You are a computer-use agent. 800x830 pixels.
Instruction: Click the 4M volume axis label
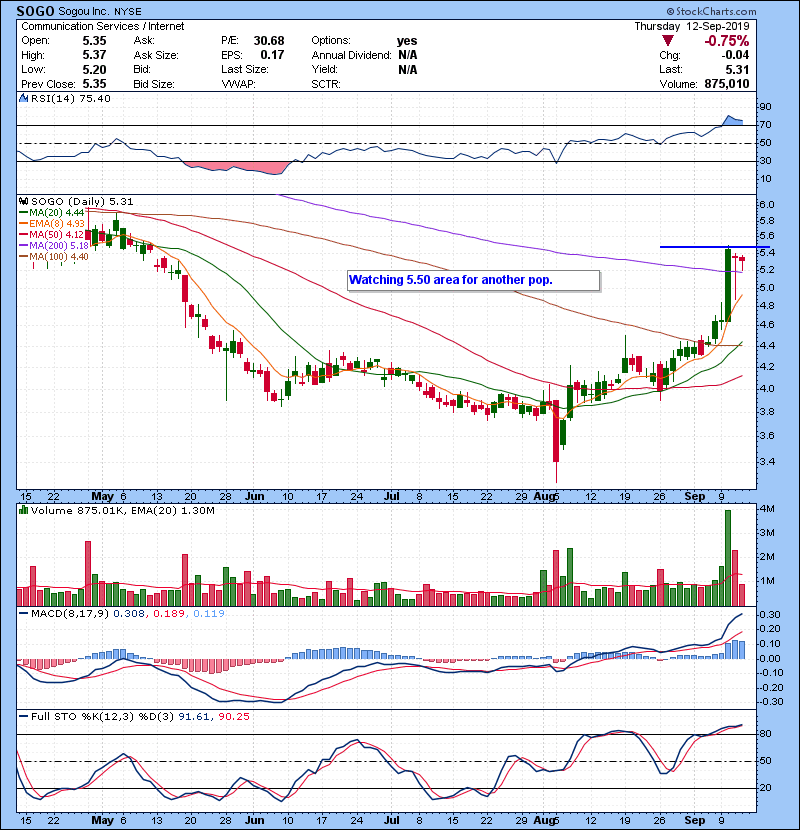(x=767, y=509)
